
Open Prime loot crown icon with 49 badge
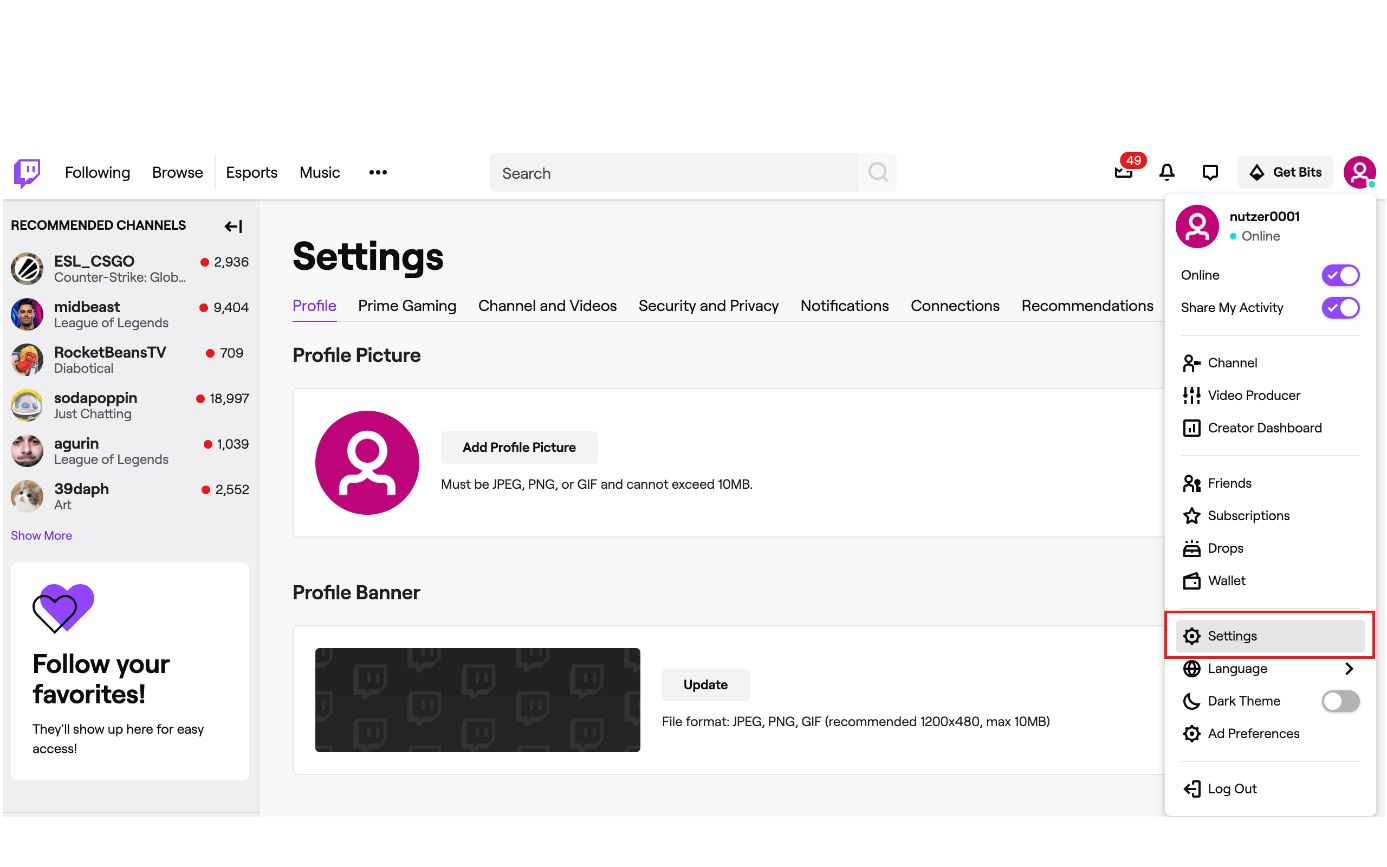1124,171
